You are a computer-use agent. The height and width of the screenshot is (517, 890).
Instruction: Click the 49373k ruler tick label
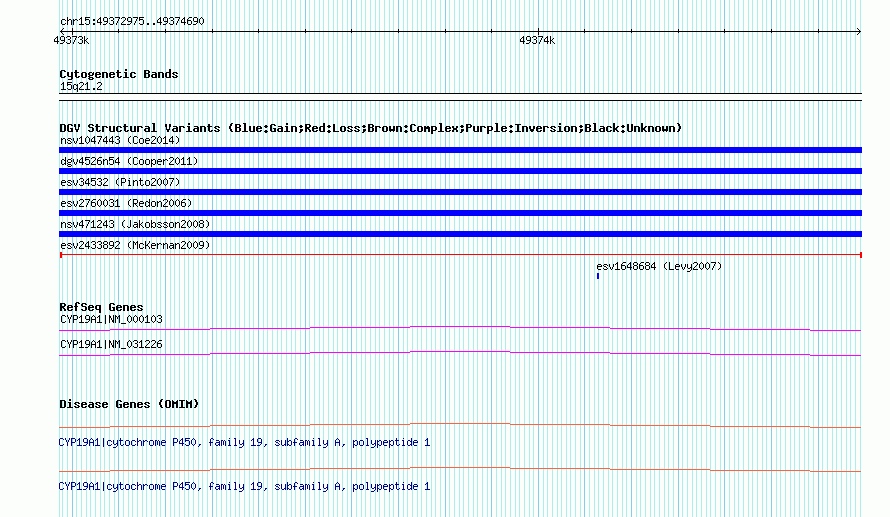pyautogui.click(x=71, y=40)
